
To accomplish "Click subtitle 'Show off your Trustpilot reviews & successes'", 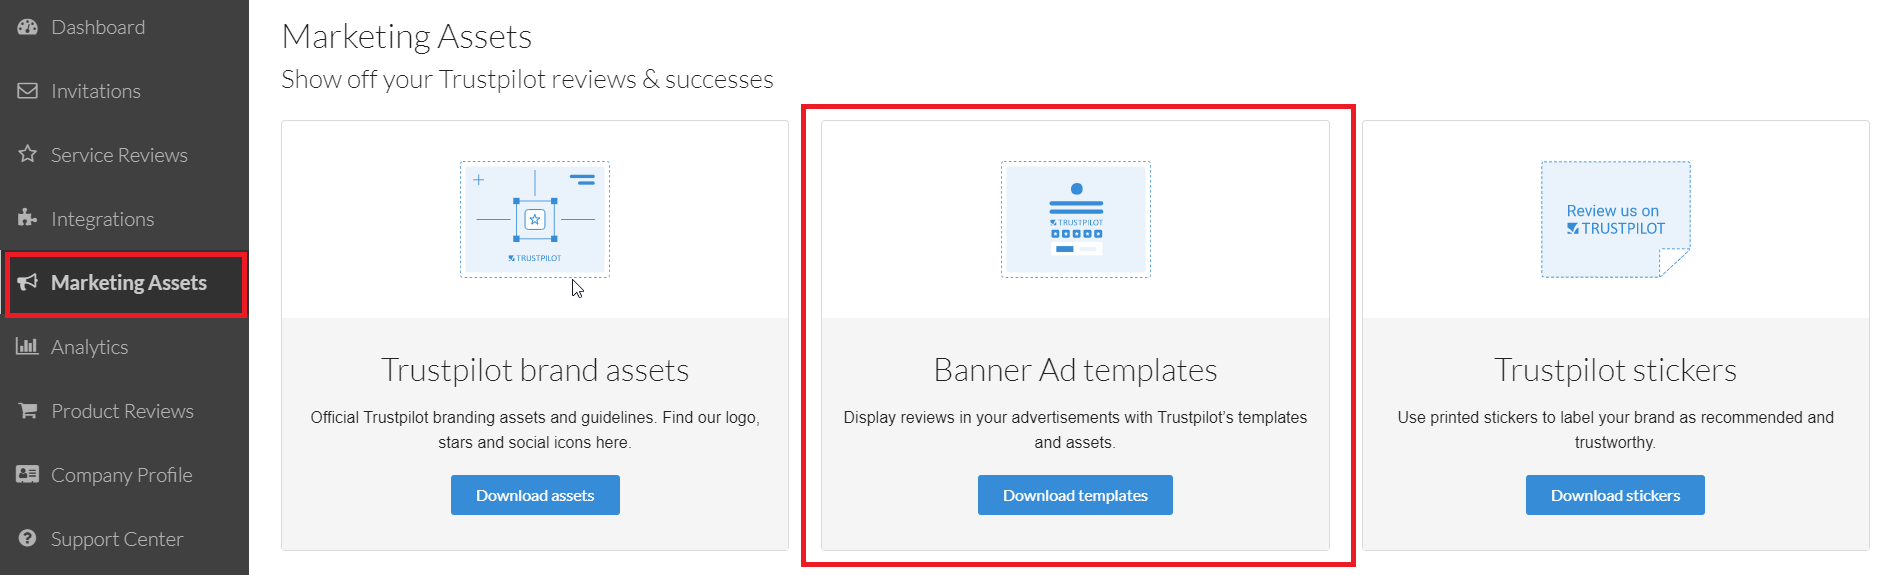I will (527, 79).
